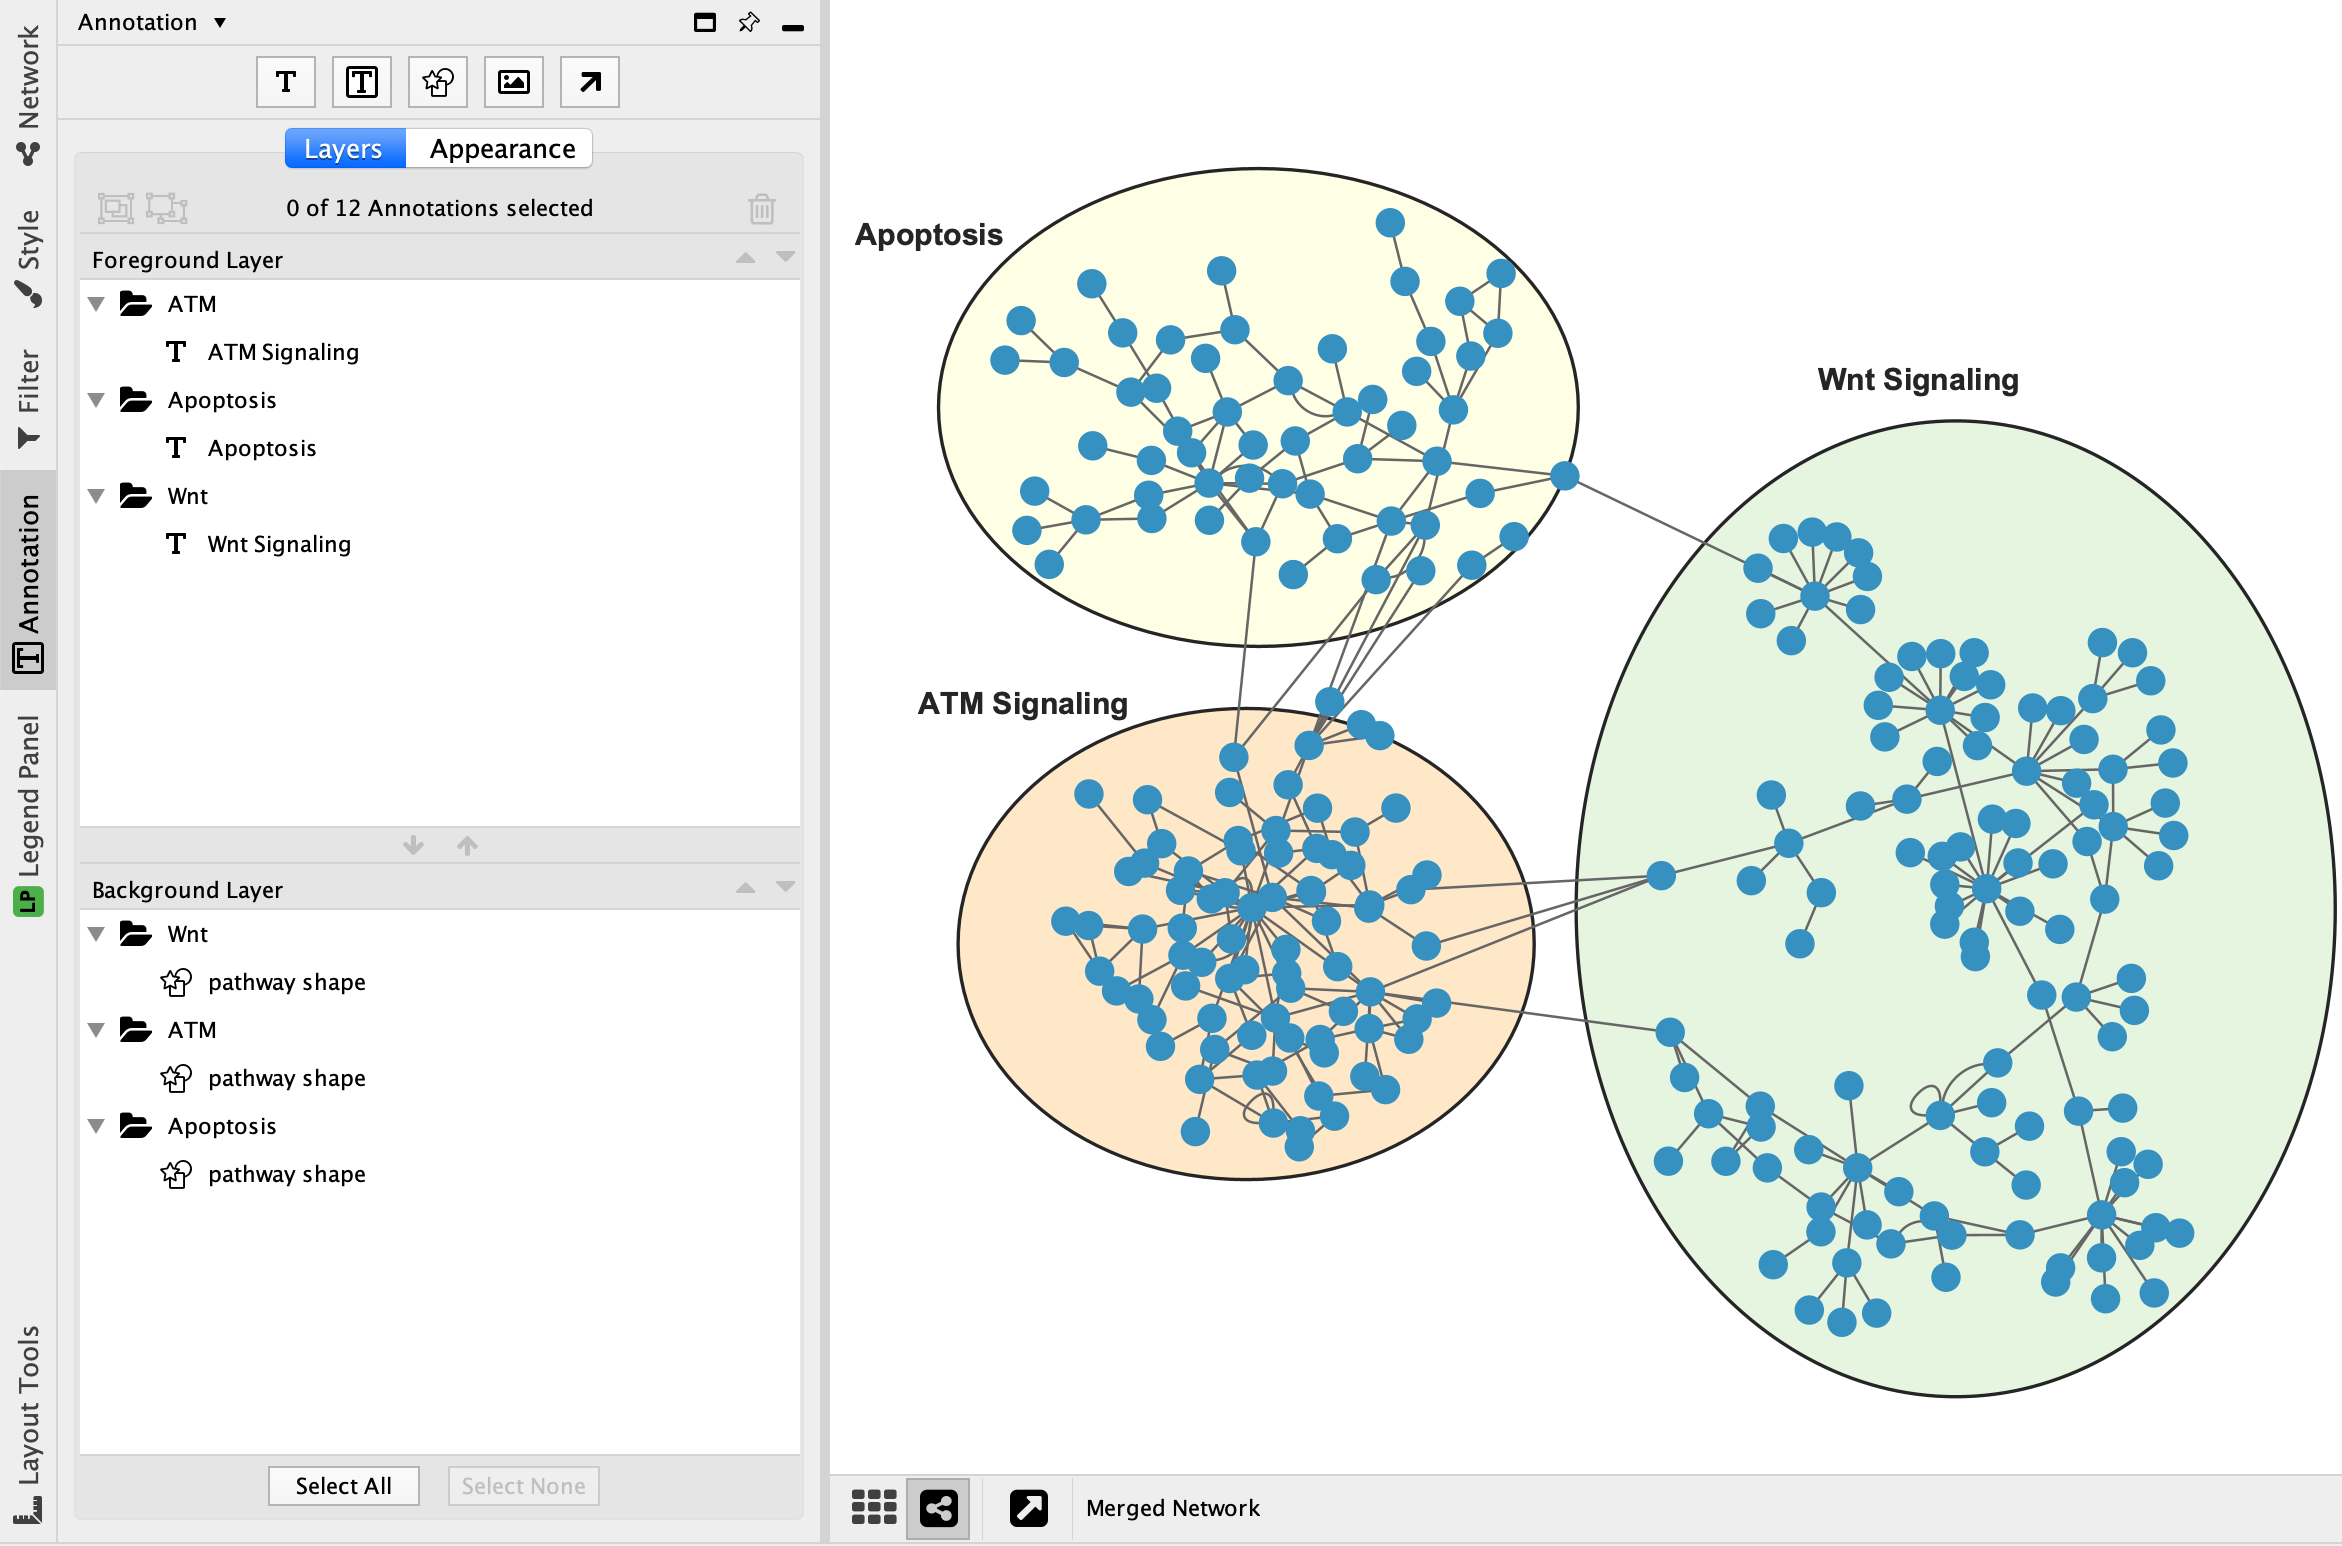Collapse the foreground ATM group
The image size is (2342, 1546).
[x=97, y=304]
